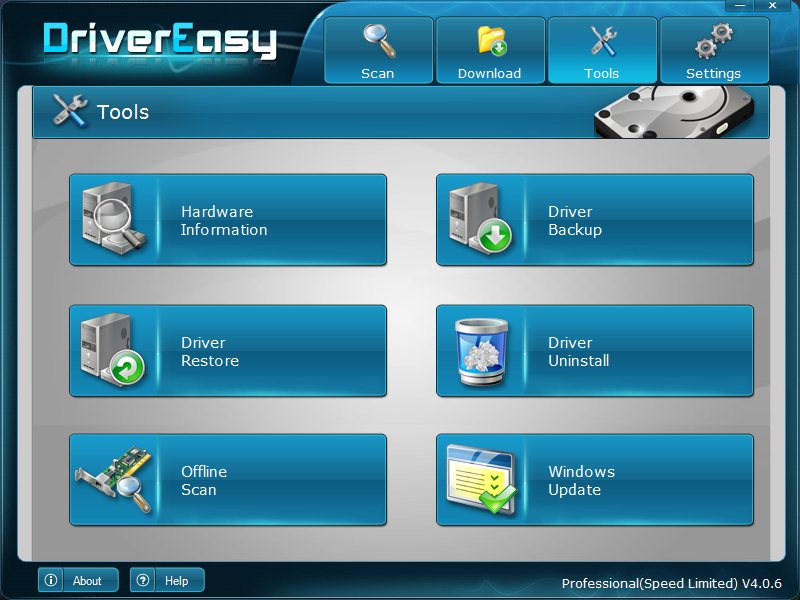This screenshot has width=800, height=600.
Task: Start an Offline Scan
Action: 228,480
